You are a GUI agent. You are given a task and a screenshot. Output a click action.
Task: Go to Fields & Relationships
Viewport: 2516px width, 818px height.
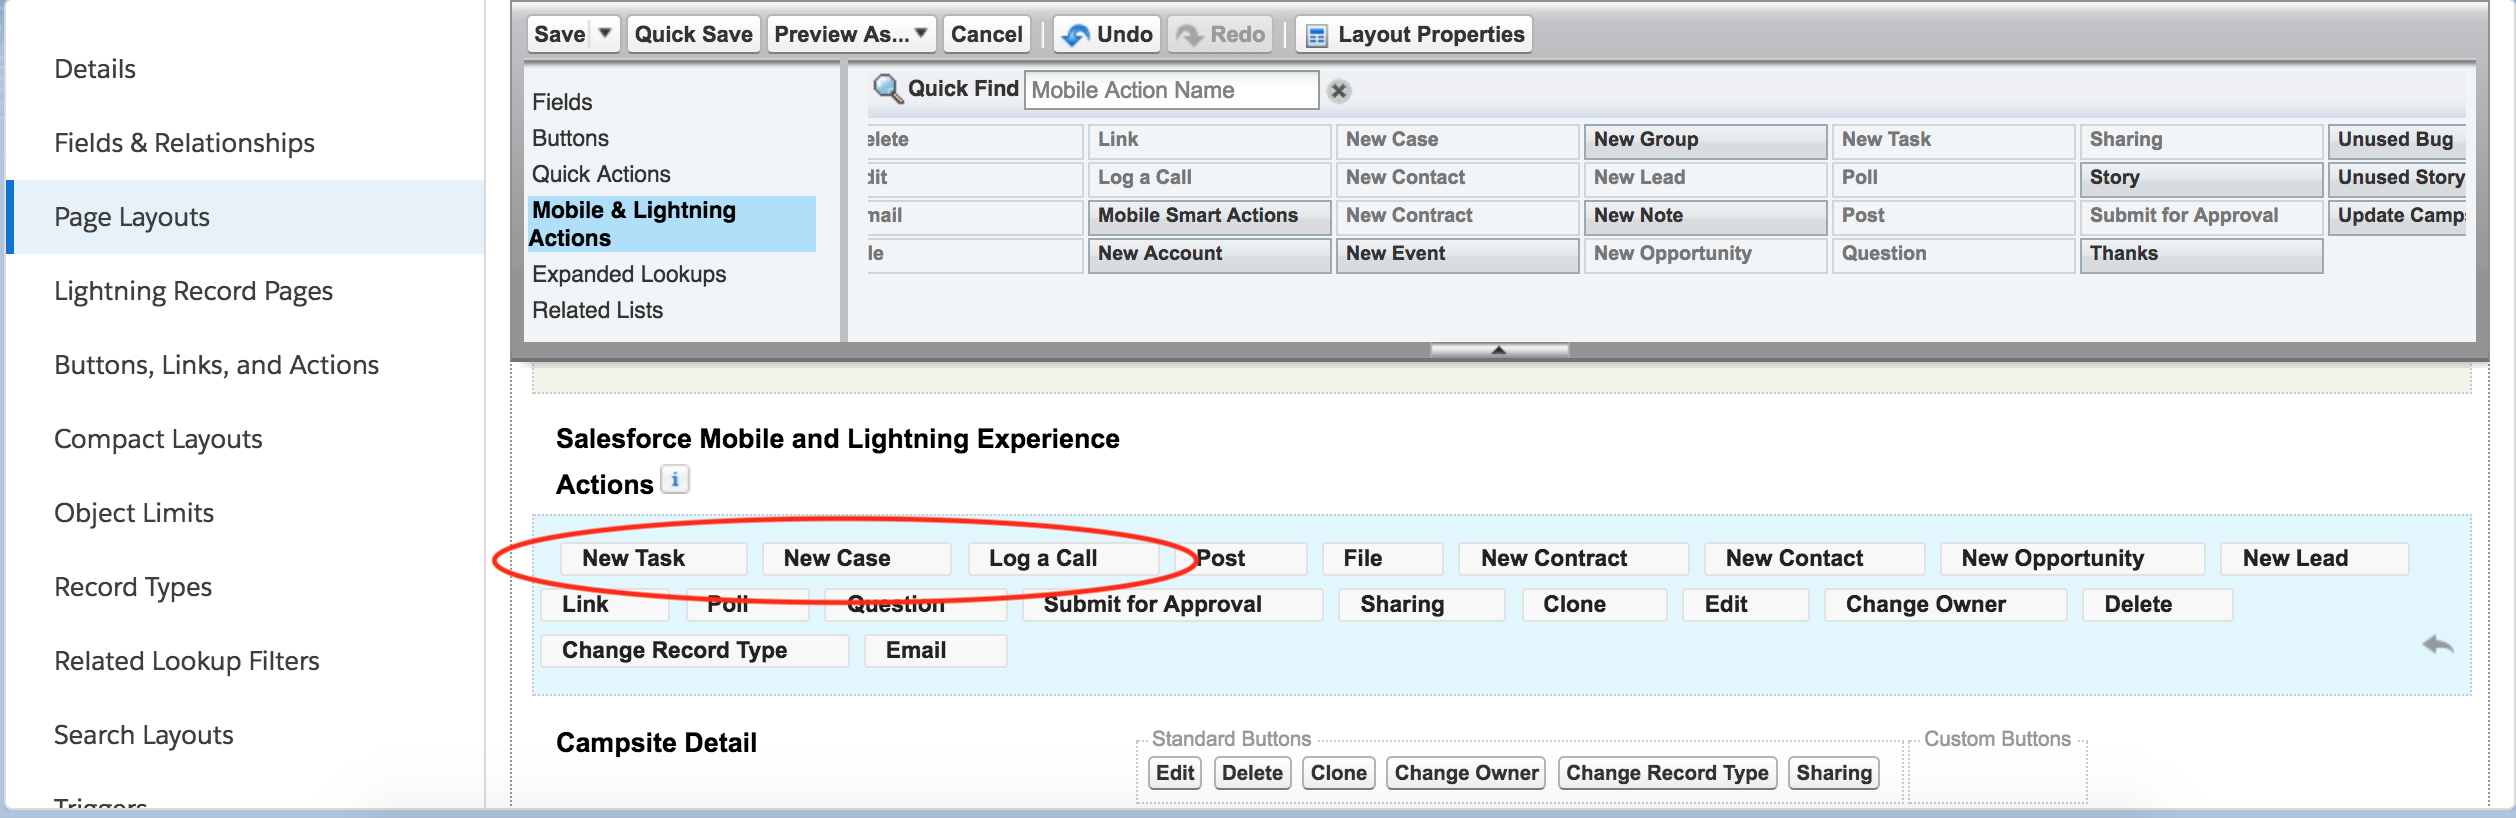click(x=184, y=143)
